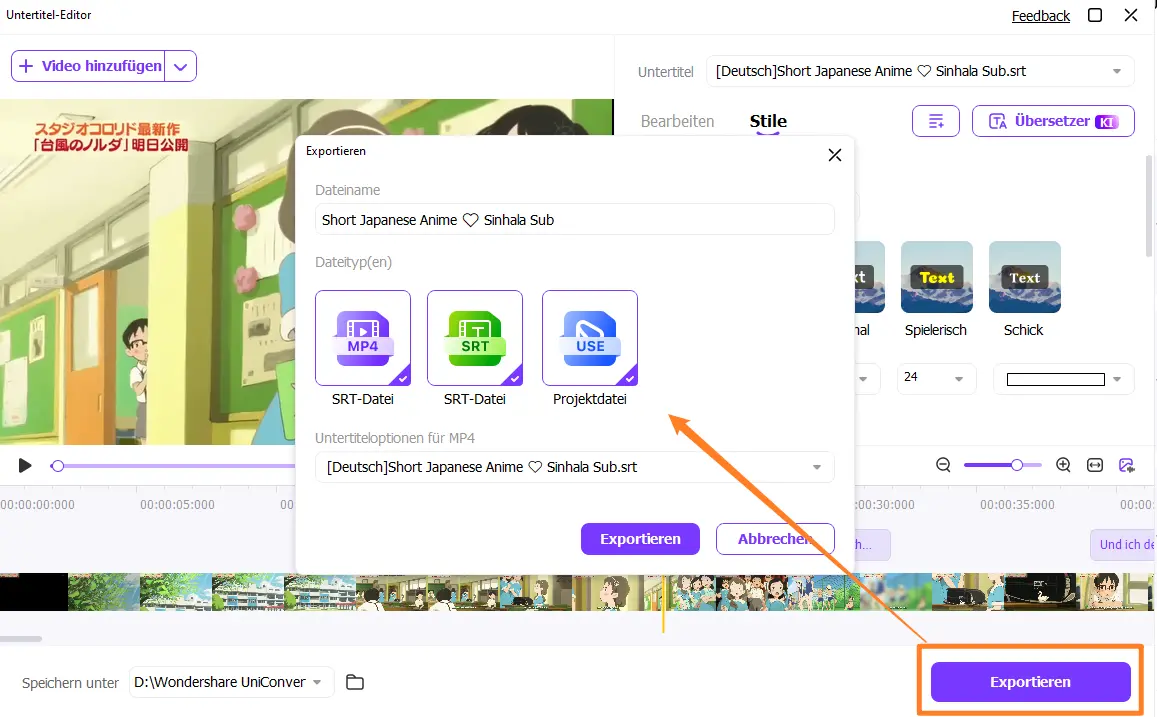Click Exportieren in the export dialog
The height and width of the screenshot is (717, 1157).
640,538
